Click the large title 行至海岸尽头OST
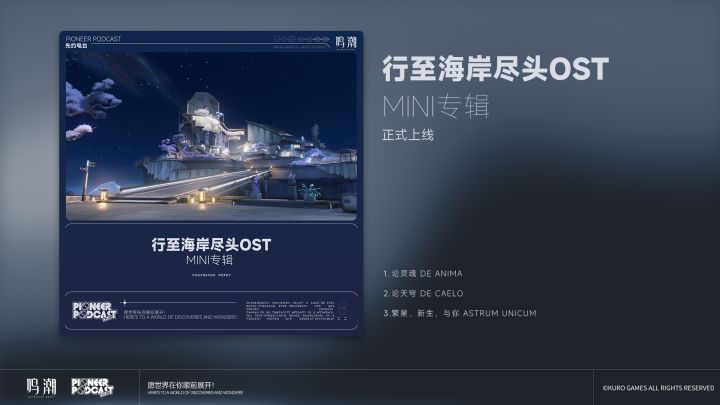The width and height of the screenshot is (720, 405). [495, 69]
